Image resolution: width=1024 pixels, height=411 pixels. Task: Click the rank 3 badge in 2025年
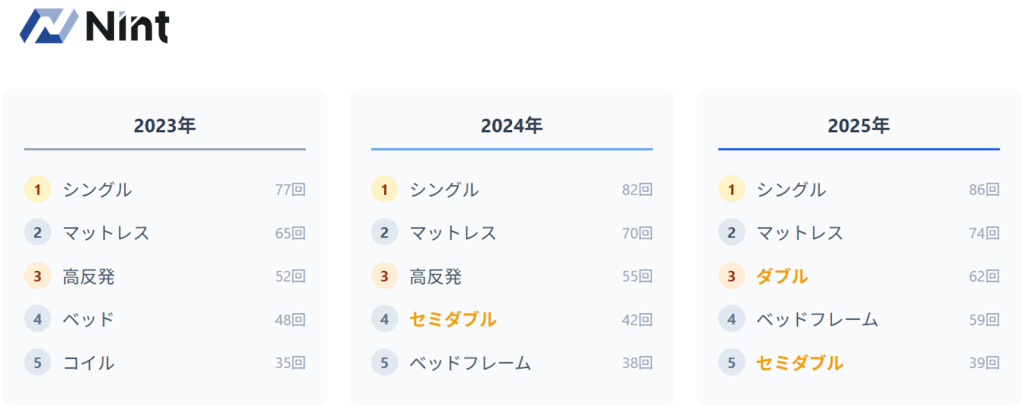tap(732, 276)
